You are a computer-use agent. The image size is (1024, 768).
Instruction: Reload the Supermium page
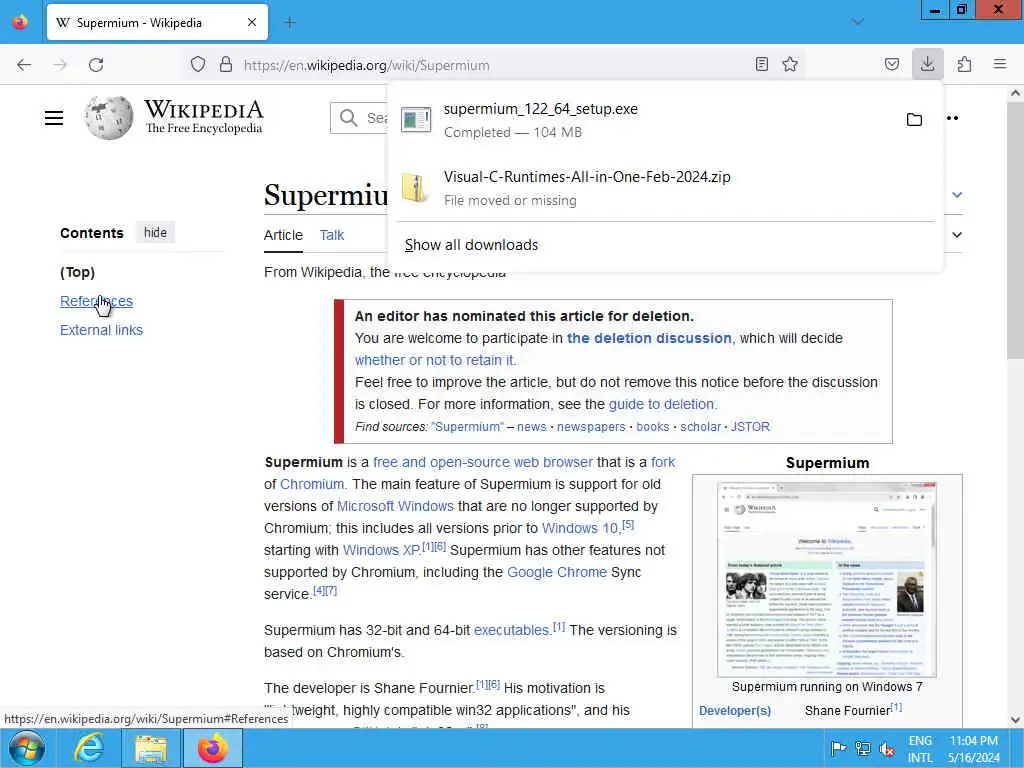click(96, 65)
